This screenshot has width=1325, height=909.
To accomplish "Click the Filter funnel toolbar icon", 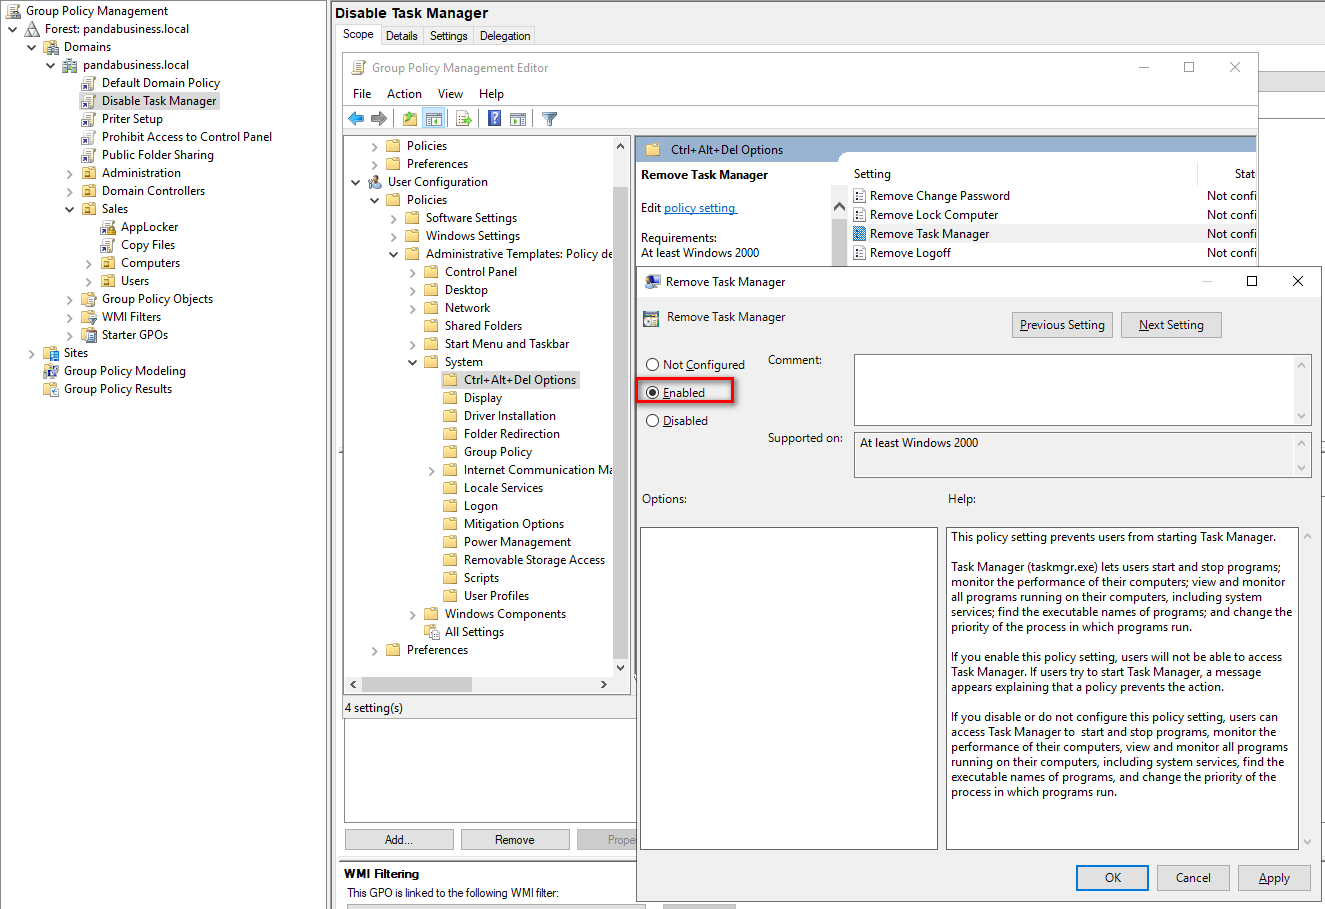I will (x=549, y=118).
